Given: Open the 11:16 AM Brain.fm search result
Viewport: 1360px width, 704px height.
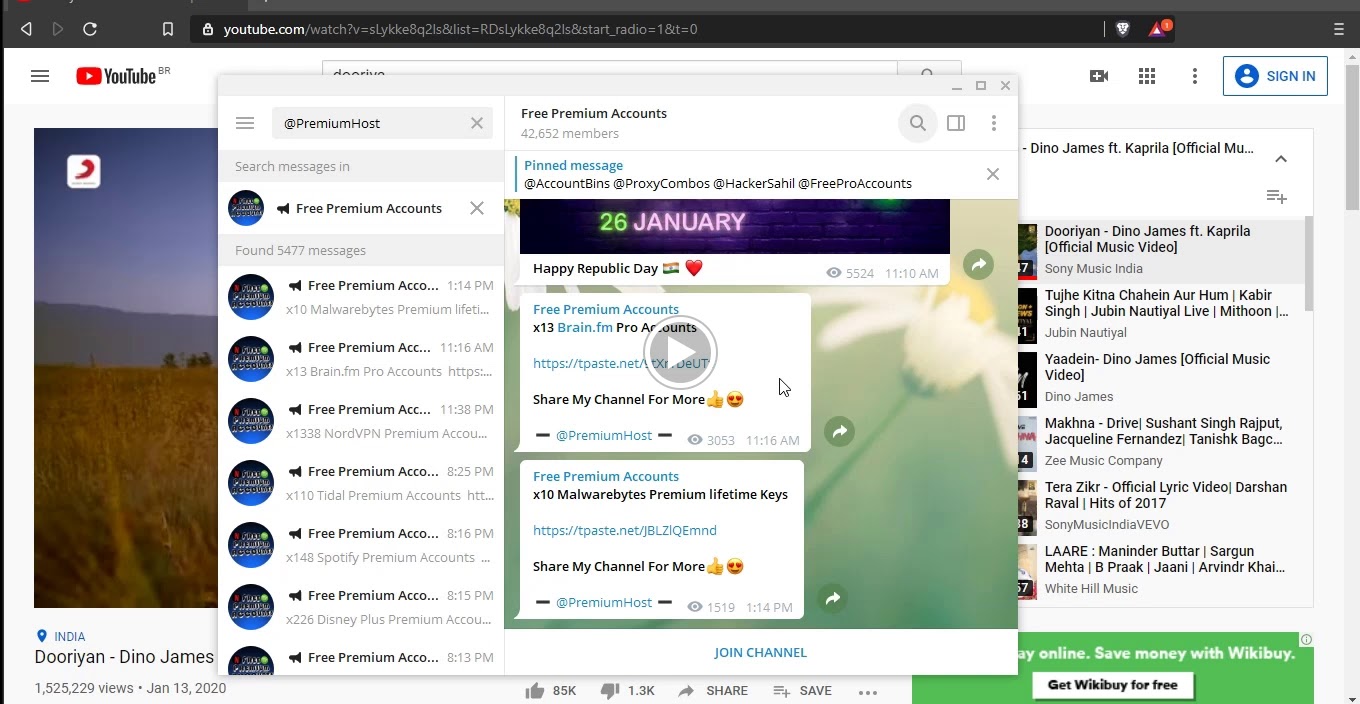Looking at the screenshot, I should [361, 359].
